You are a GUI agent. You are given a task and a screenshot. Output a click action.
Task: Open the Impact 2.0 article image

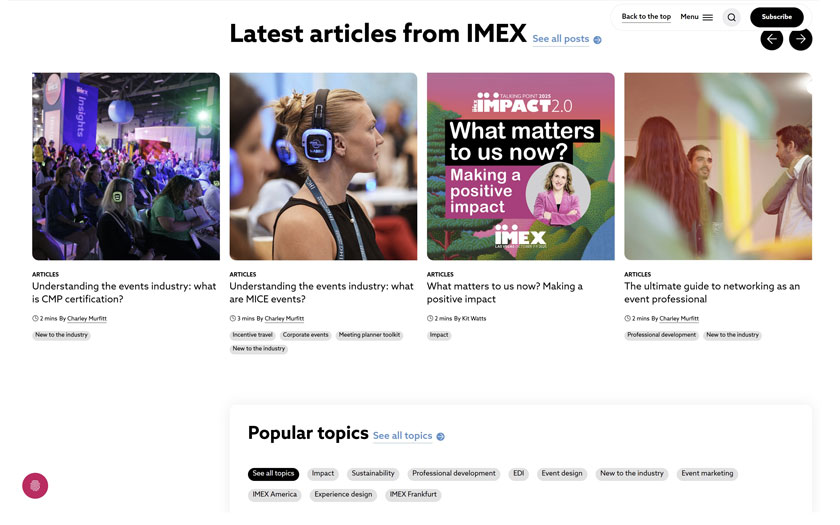pos(521,167)
